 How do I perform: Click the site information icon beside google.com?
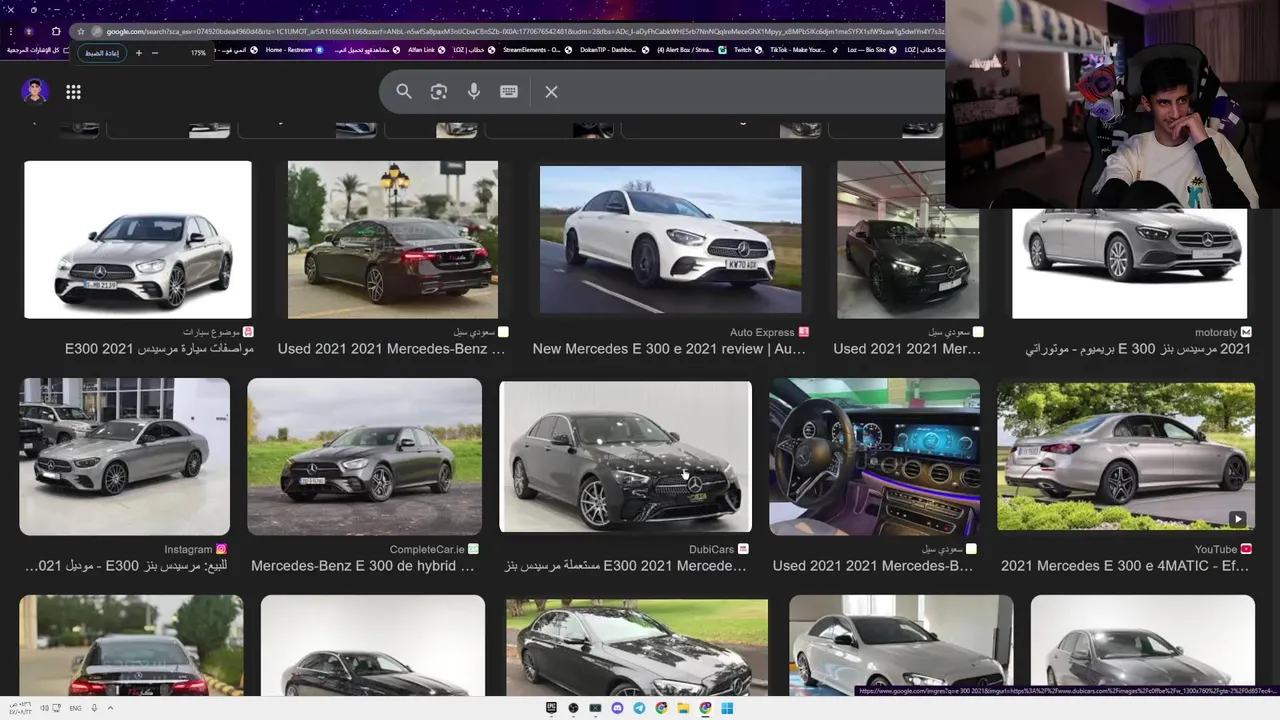(x=96, y=31)
